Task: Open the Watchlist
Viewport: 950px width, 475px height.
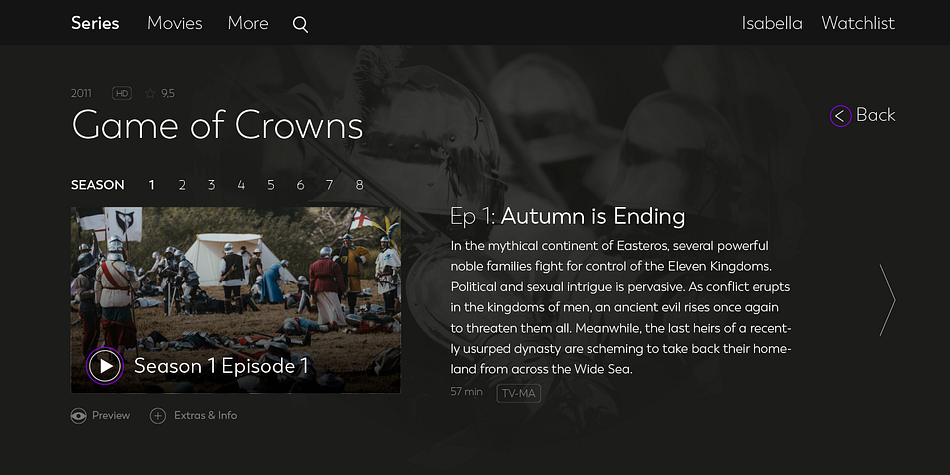Action: (x=858, y=23)
